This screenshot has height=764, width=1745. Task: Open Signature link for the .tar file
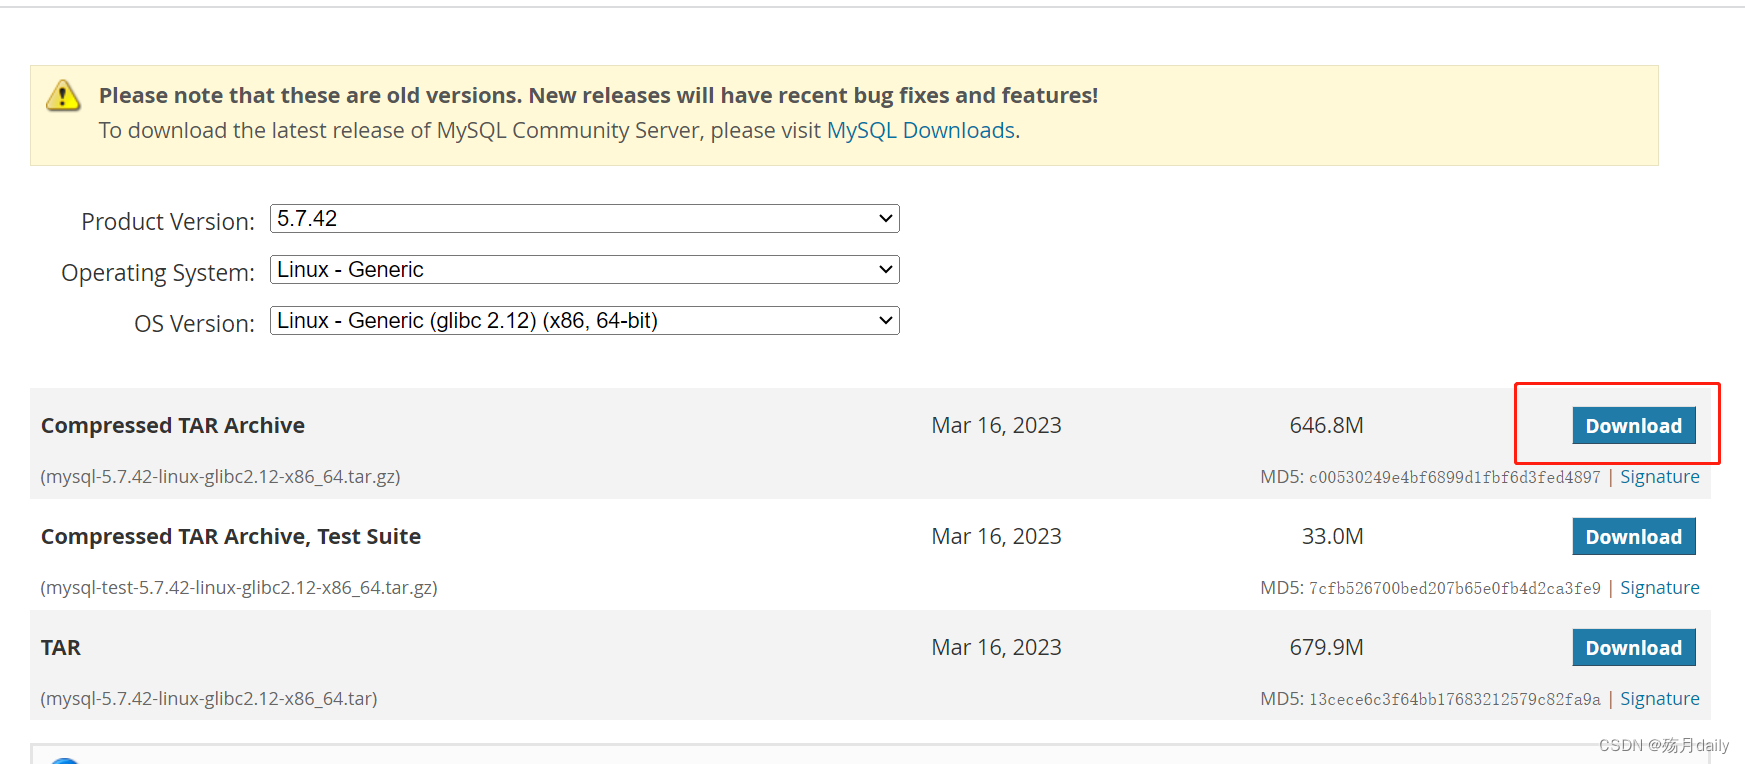1660,699
